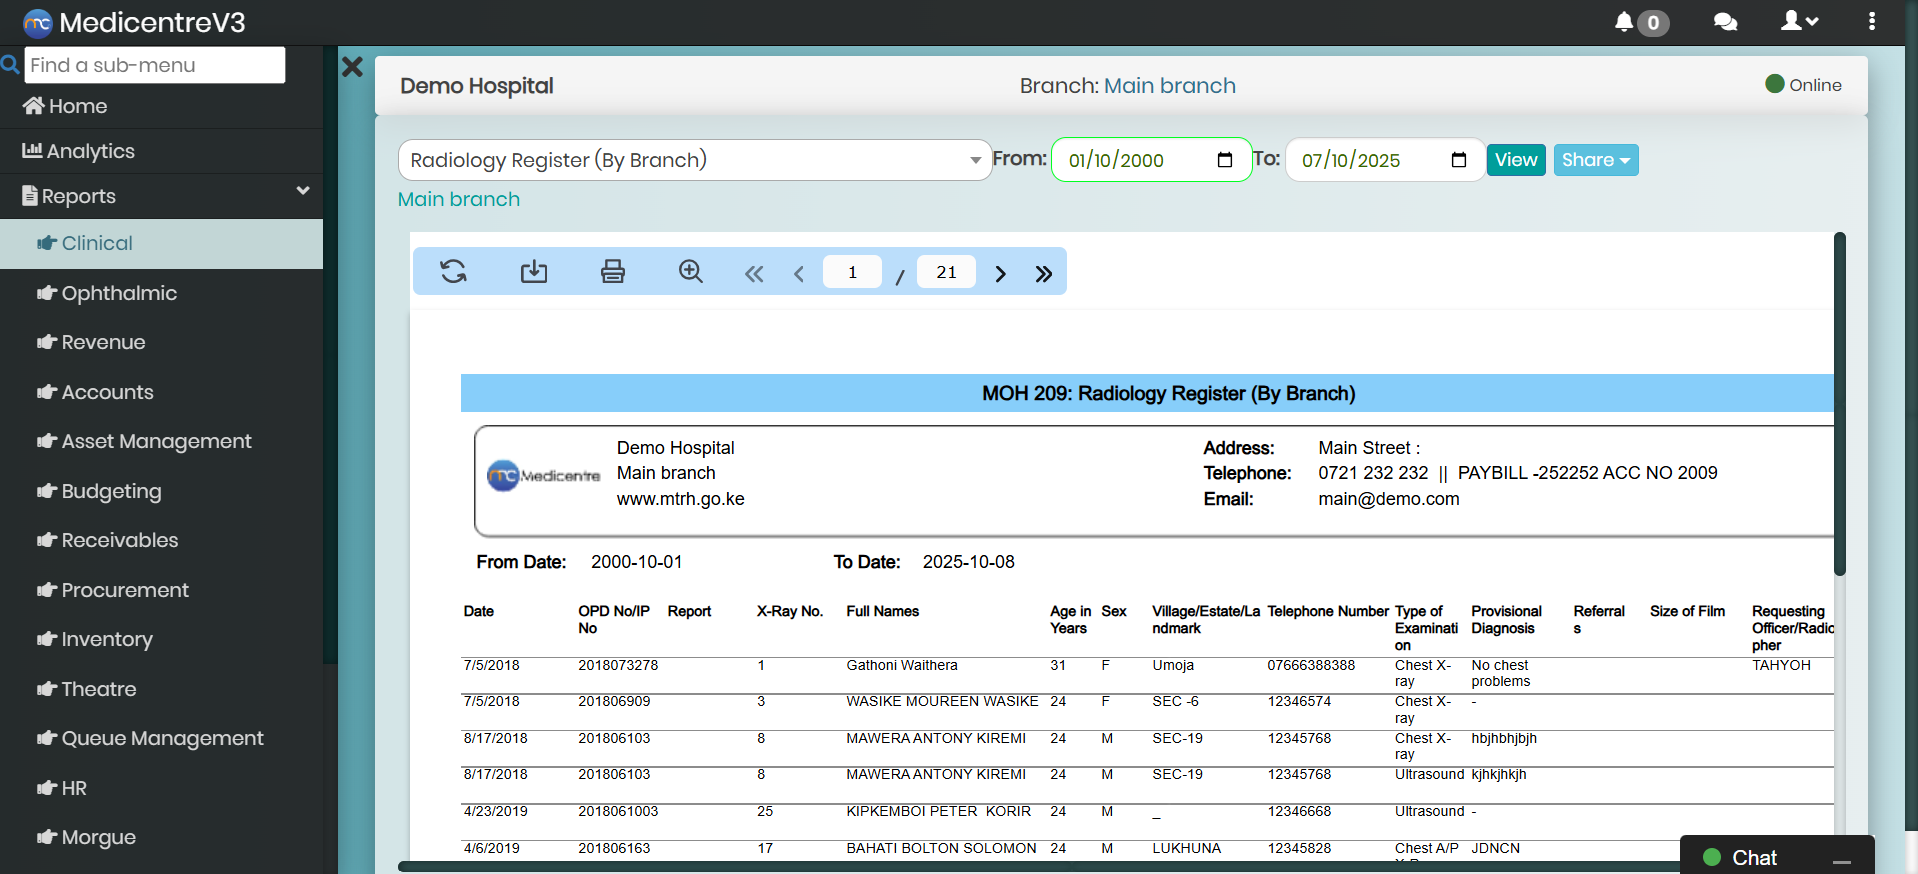Close side panel with X icon

point(353,68)
